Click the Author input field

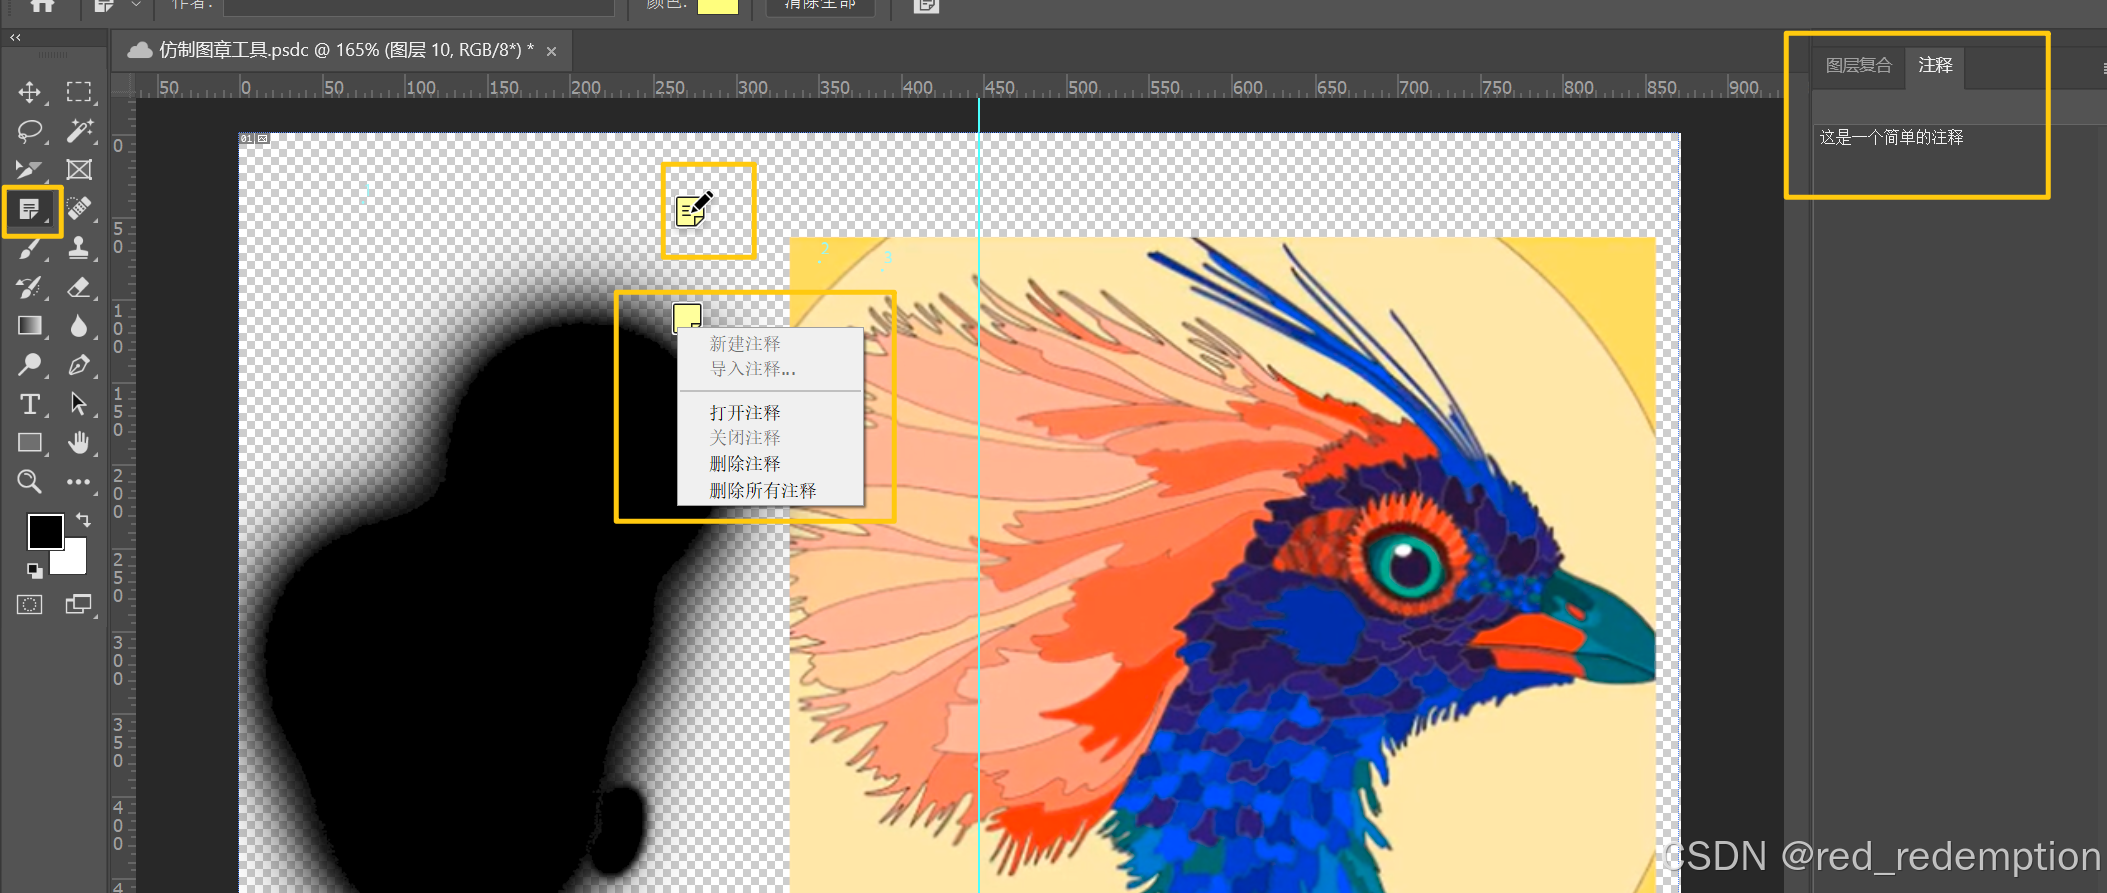coord(418,6)
